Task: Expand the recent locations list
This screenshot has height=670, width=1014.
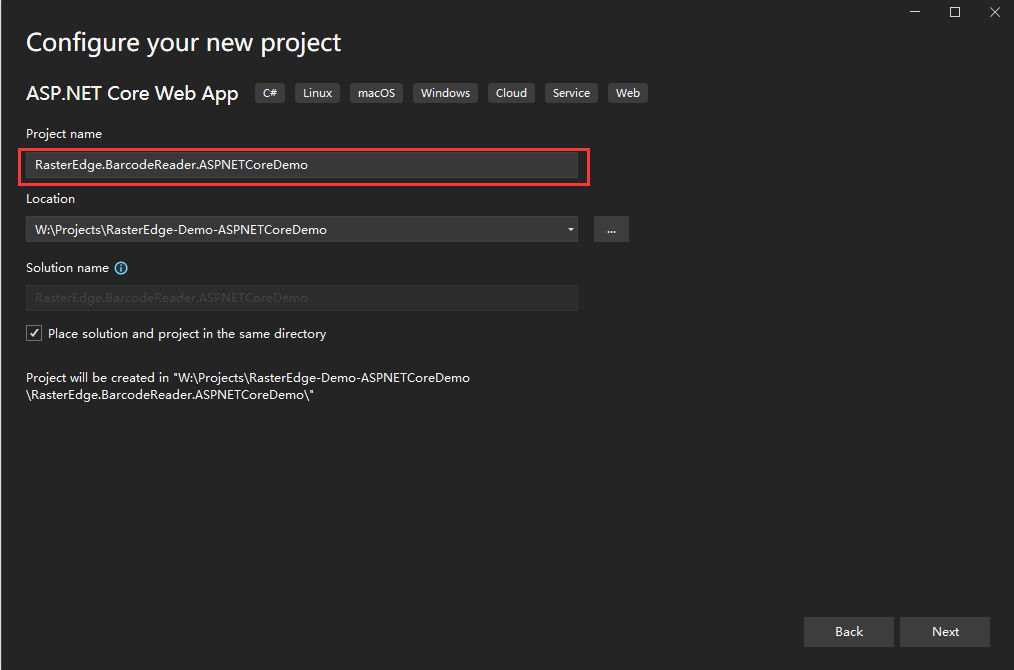Action: 570,228
